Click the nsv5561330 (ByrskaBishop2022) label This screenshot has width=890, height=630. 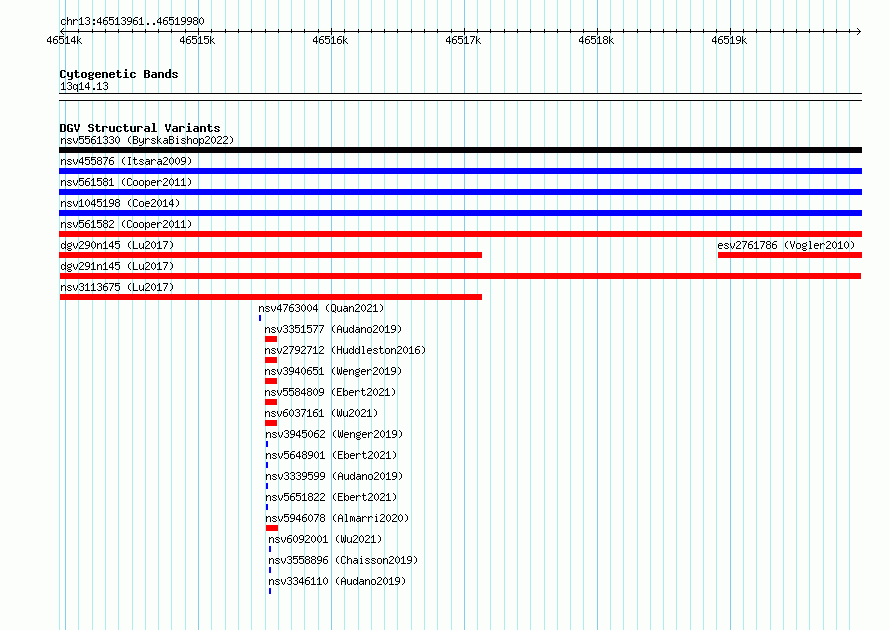click(147, 140)
